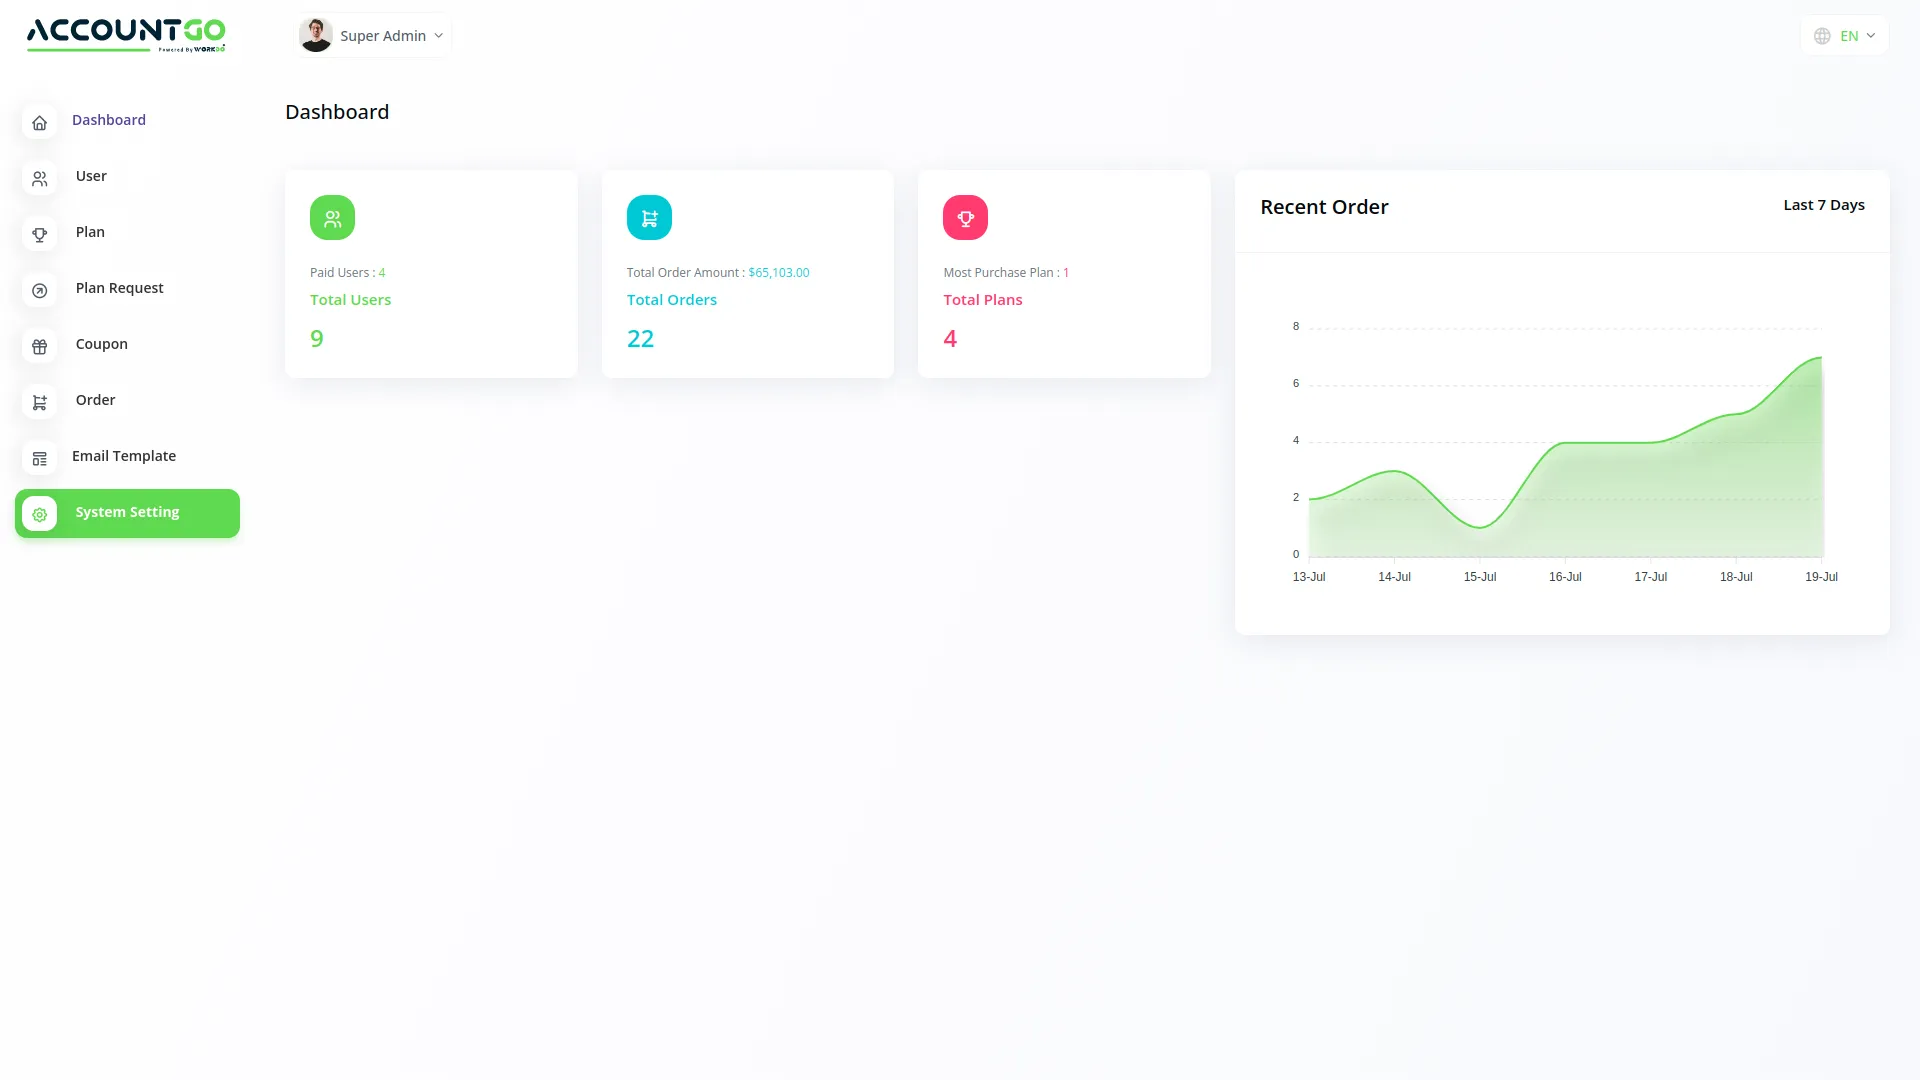The height and width of the screenshot is (1080, 1920).
Task: Click the AccountGo logo
Action: (x=126, y=34)
